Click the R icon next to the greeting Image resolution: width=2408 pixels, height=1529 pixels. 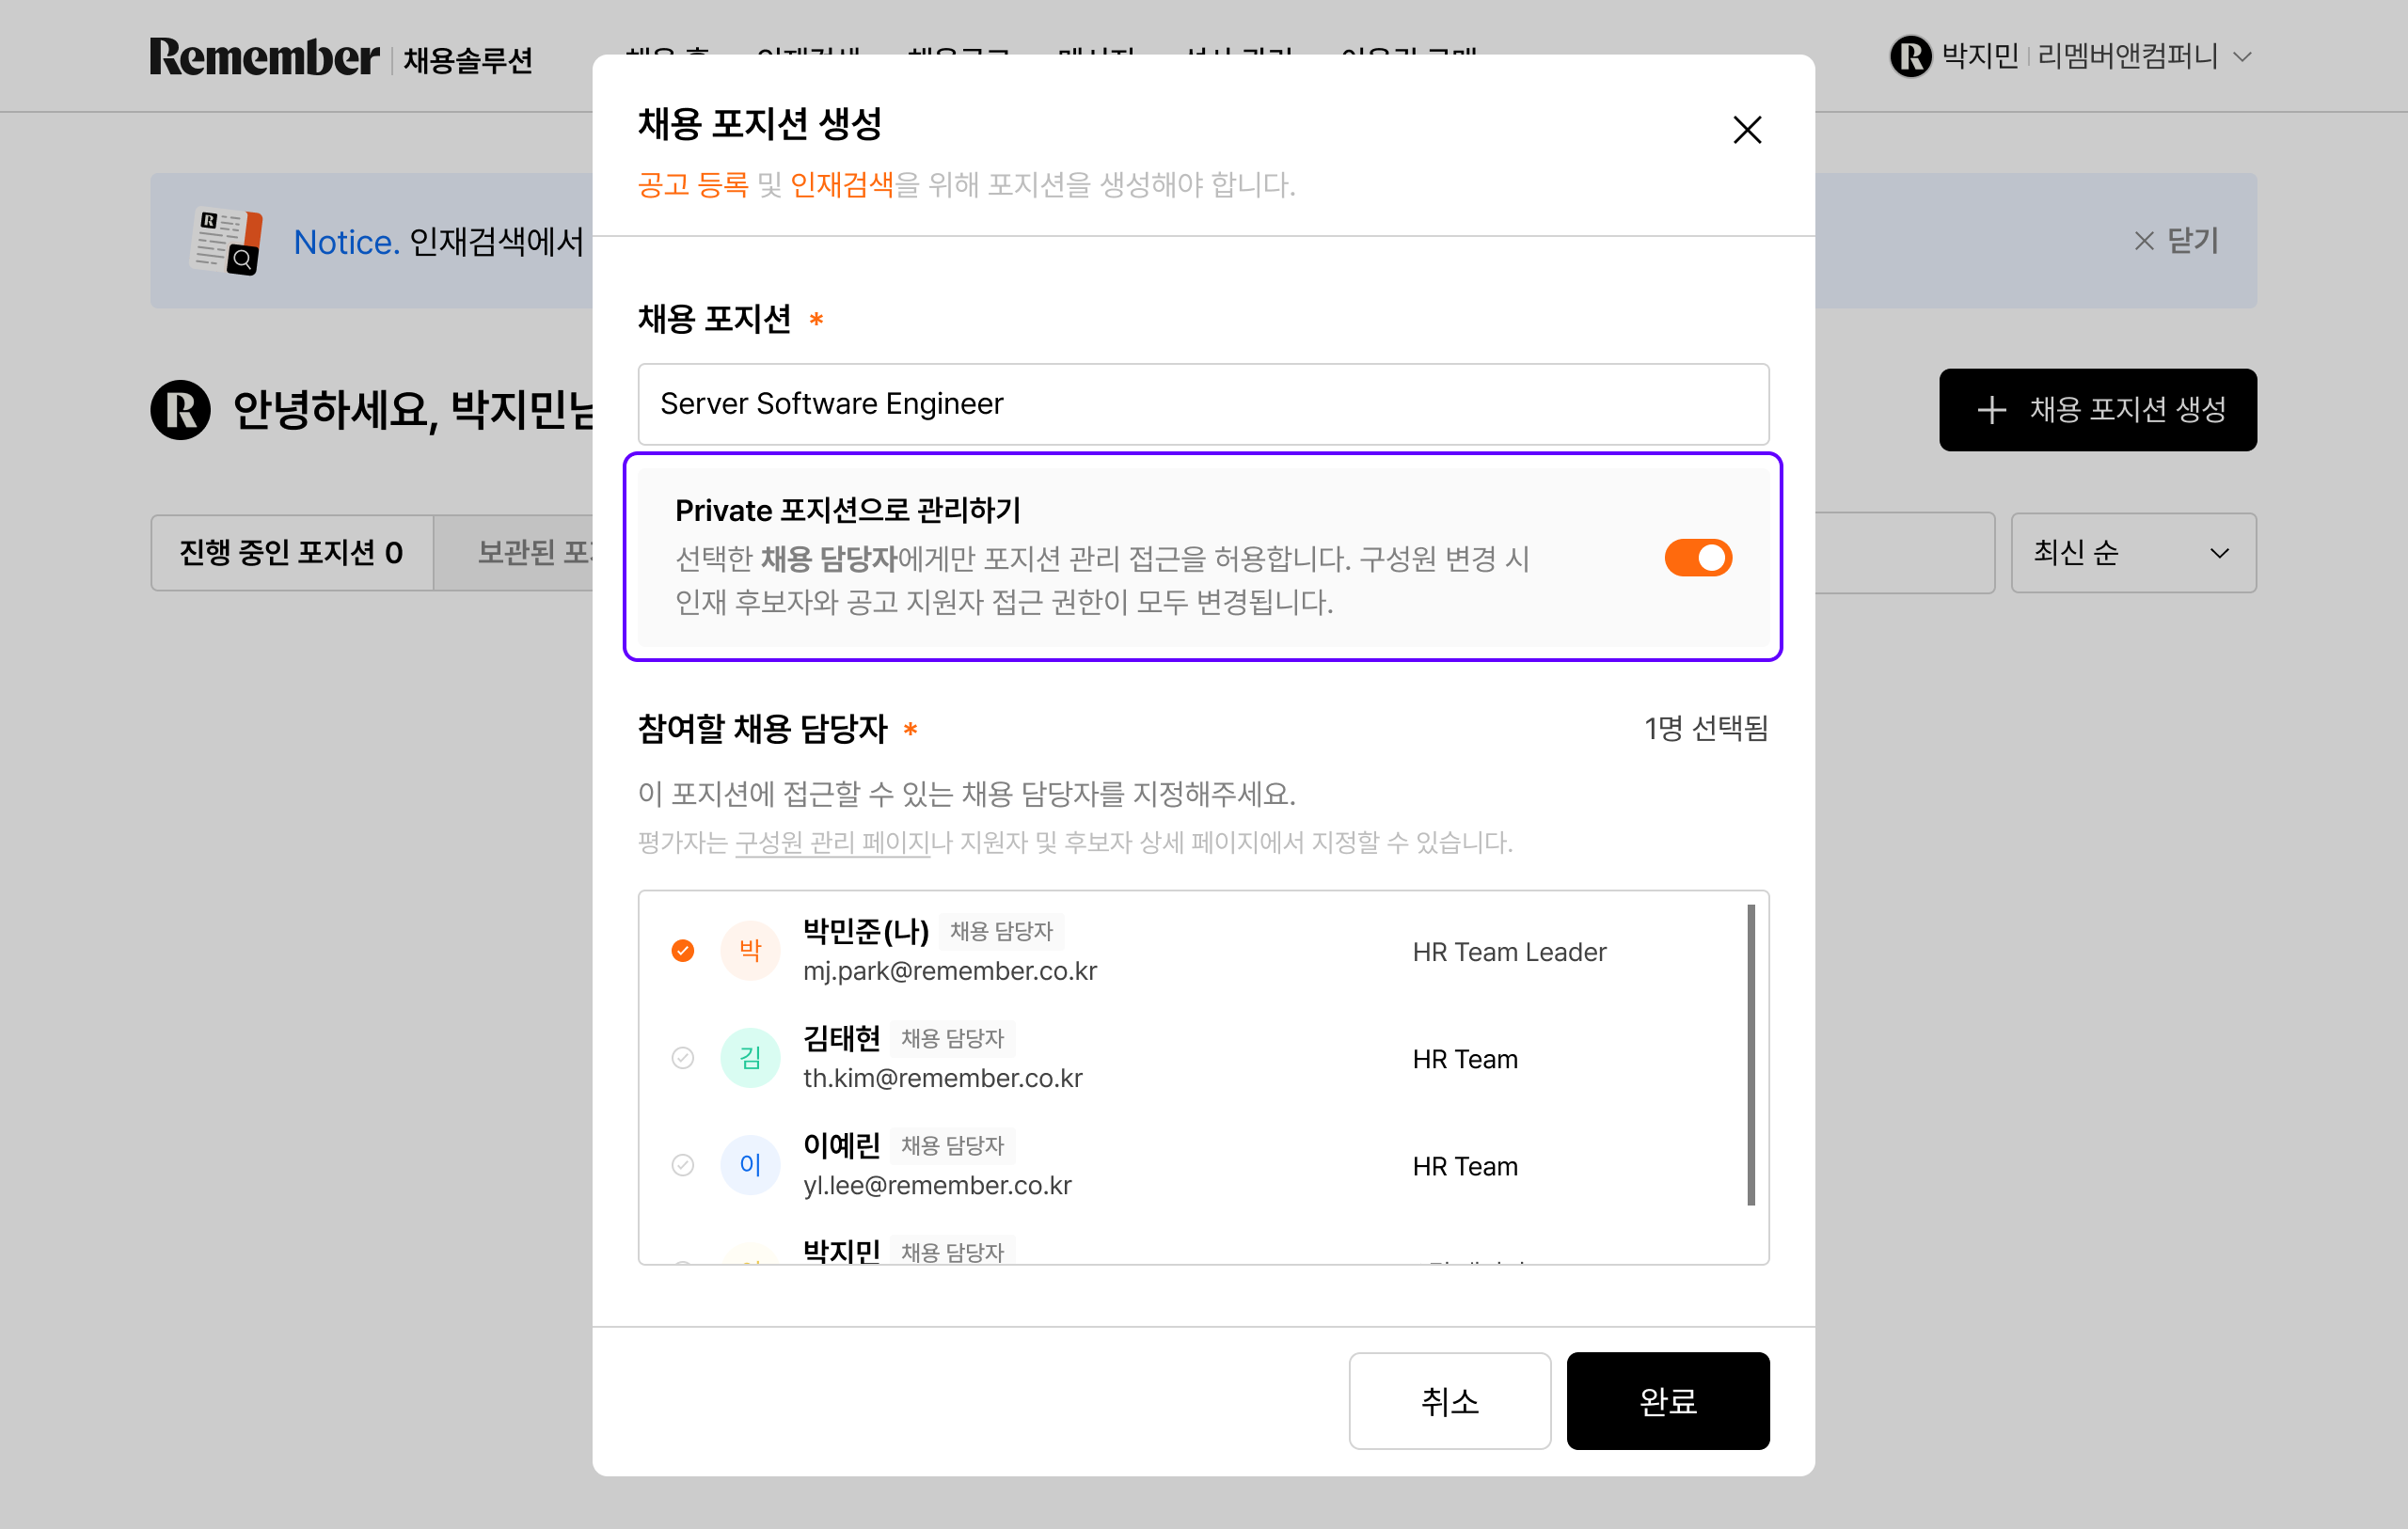(180, 410)
